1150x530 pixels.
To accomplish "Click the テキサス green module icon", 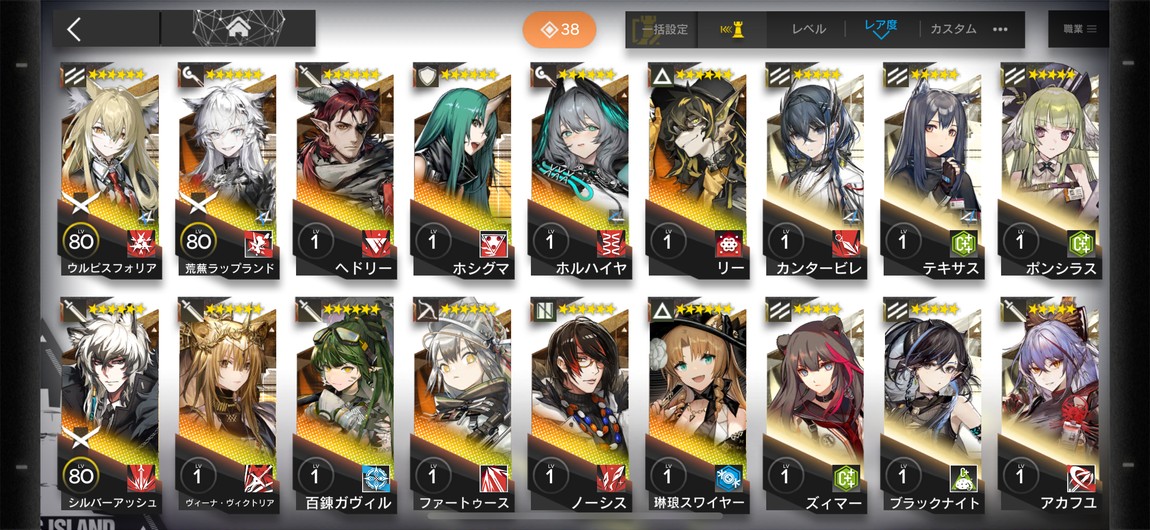I will click(963, 243).
